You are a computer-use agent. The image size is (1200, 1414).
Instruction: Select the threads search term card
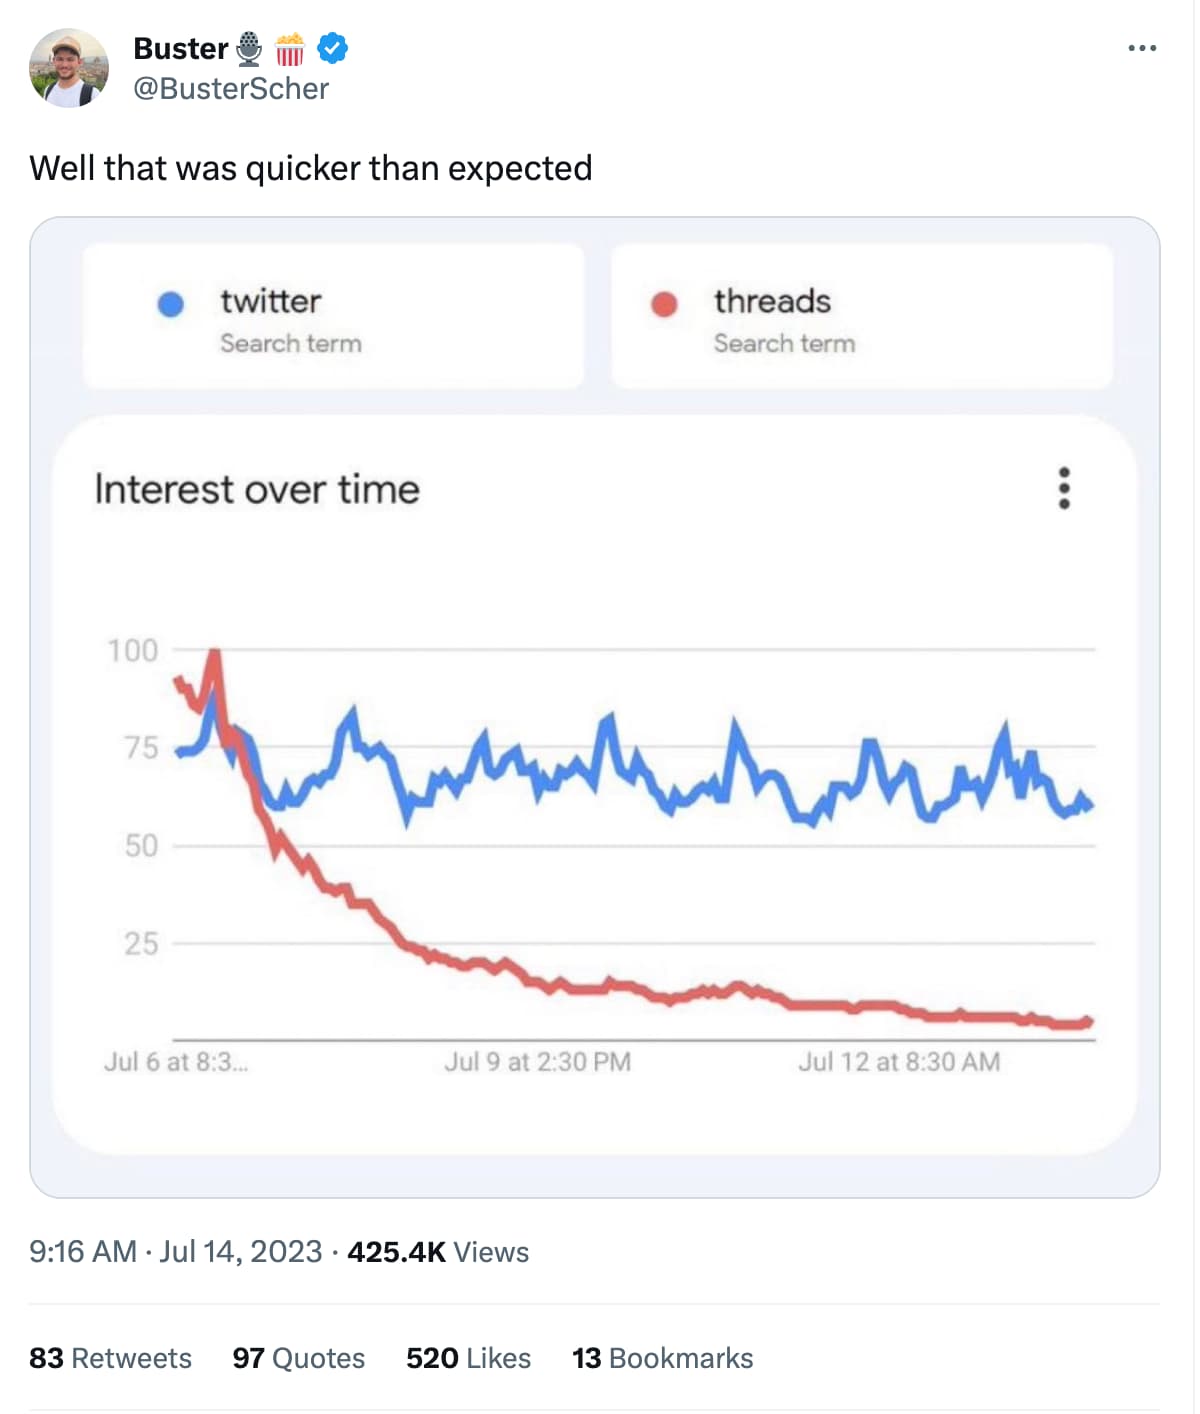coord(861,316)
